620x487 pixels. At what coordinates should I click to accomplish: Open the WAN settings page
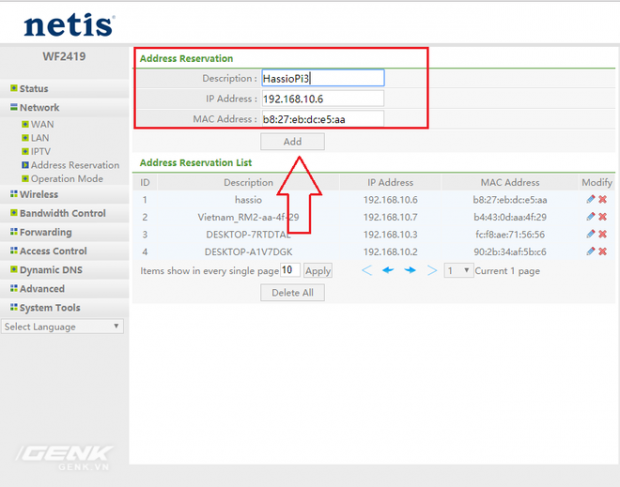pyautogui.click(x=42, y=124)
